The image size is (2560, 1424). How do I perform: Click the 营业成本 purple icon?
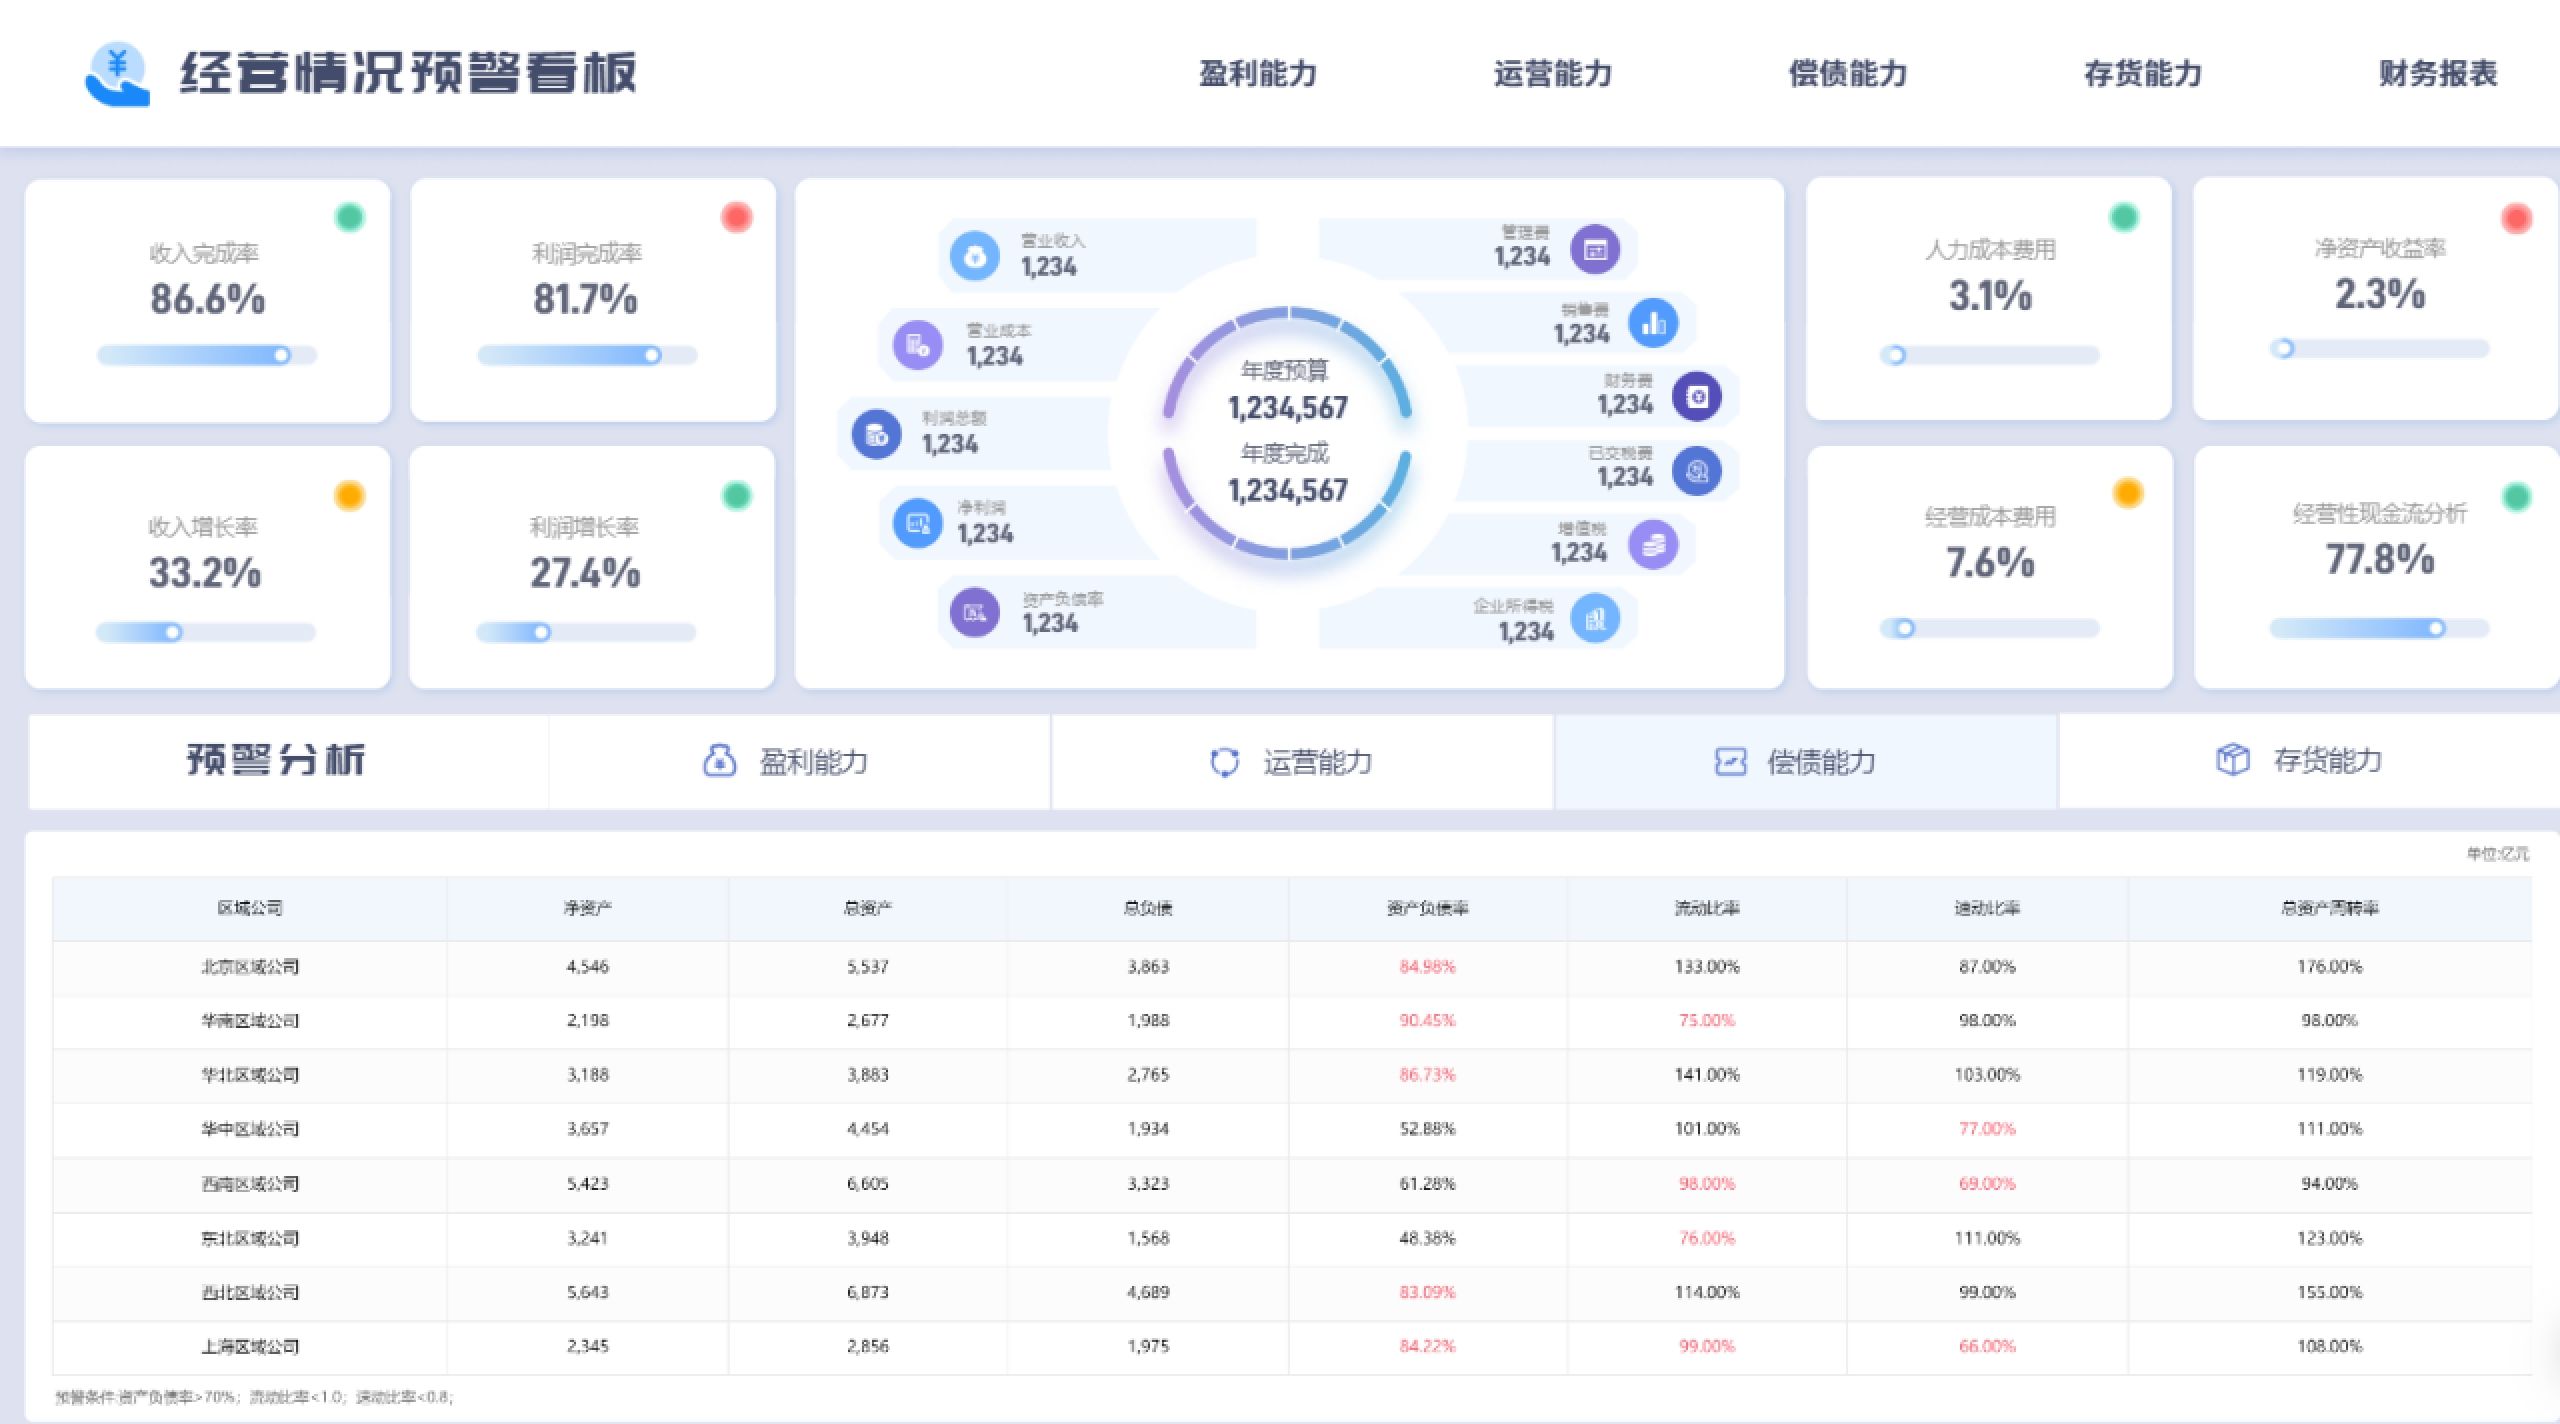pyautogui.click(x=917, y=346)
